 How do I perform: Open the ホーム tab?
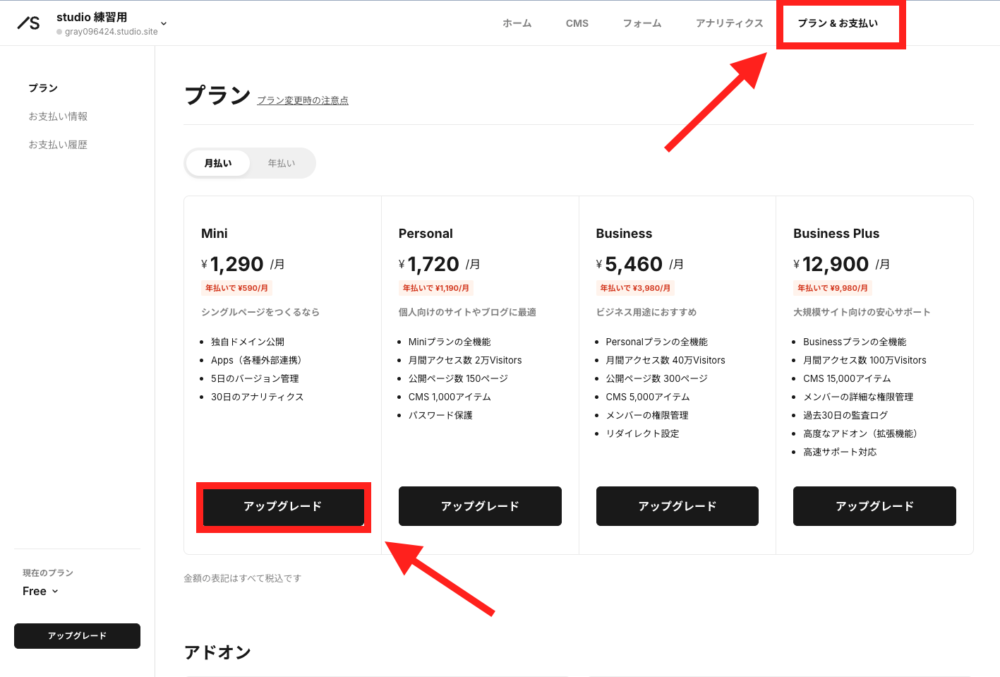pos(517,23)
